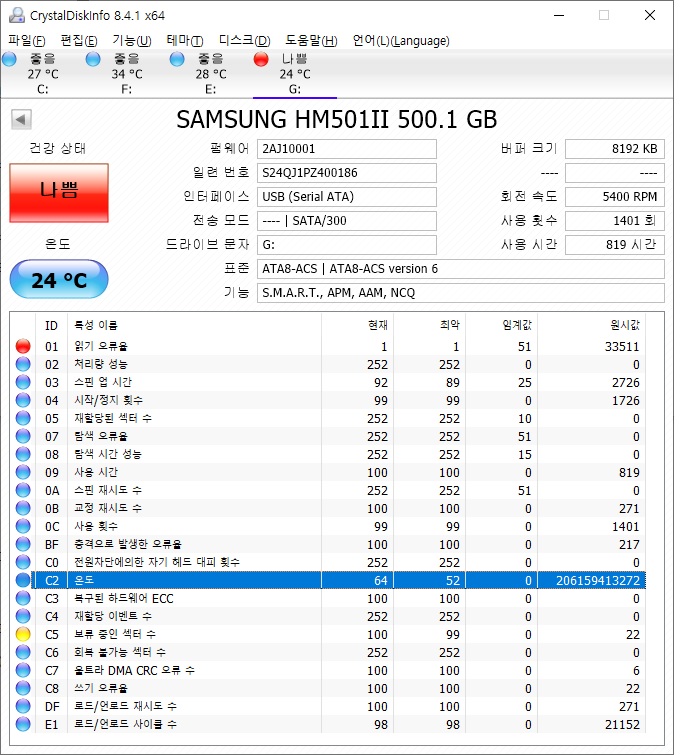
Task: Open the 파일(F) menu
Action: [x=27, y=41]
